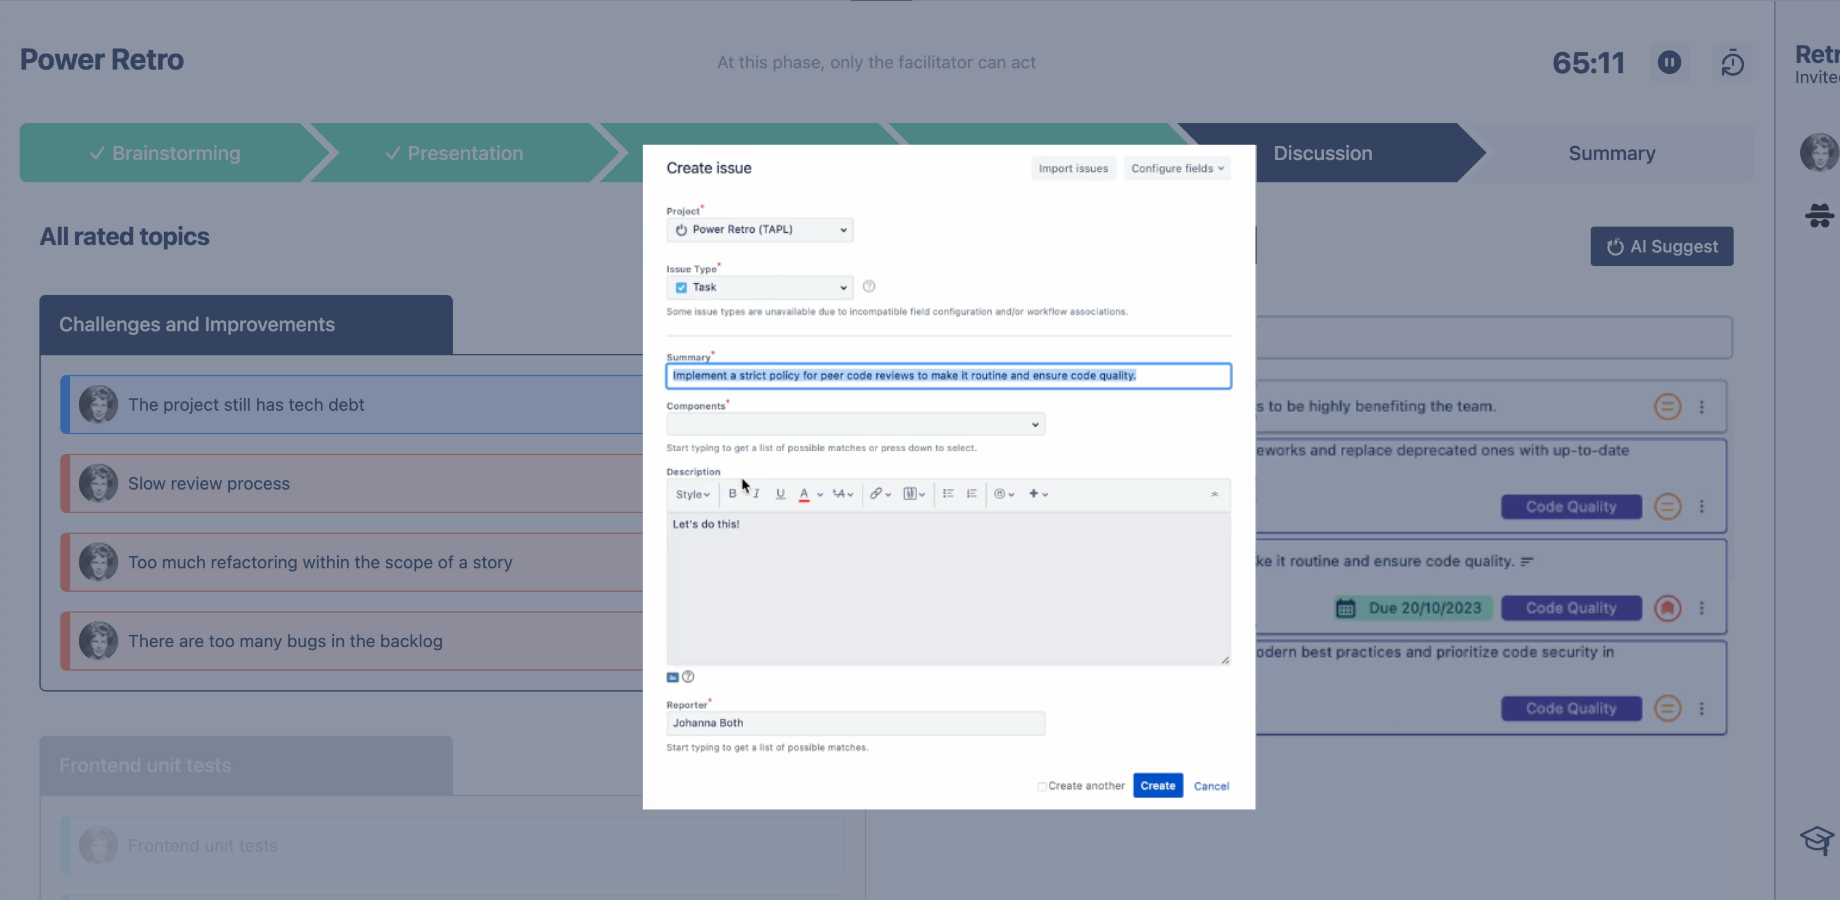Click the anonymous incognito icon in sidebar
The height and width of the screenshot is (900, 1840).
pyautogui.click(x=1820, y=215)
